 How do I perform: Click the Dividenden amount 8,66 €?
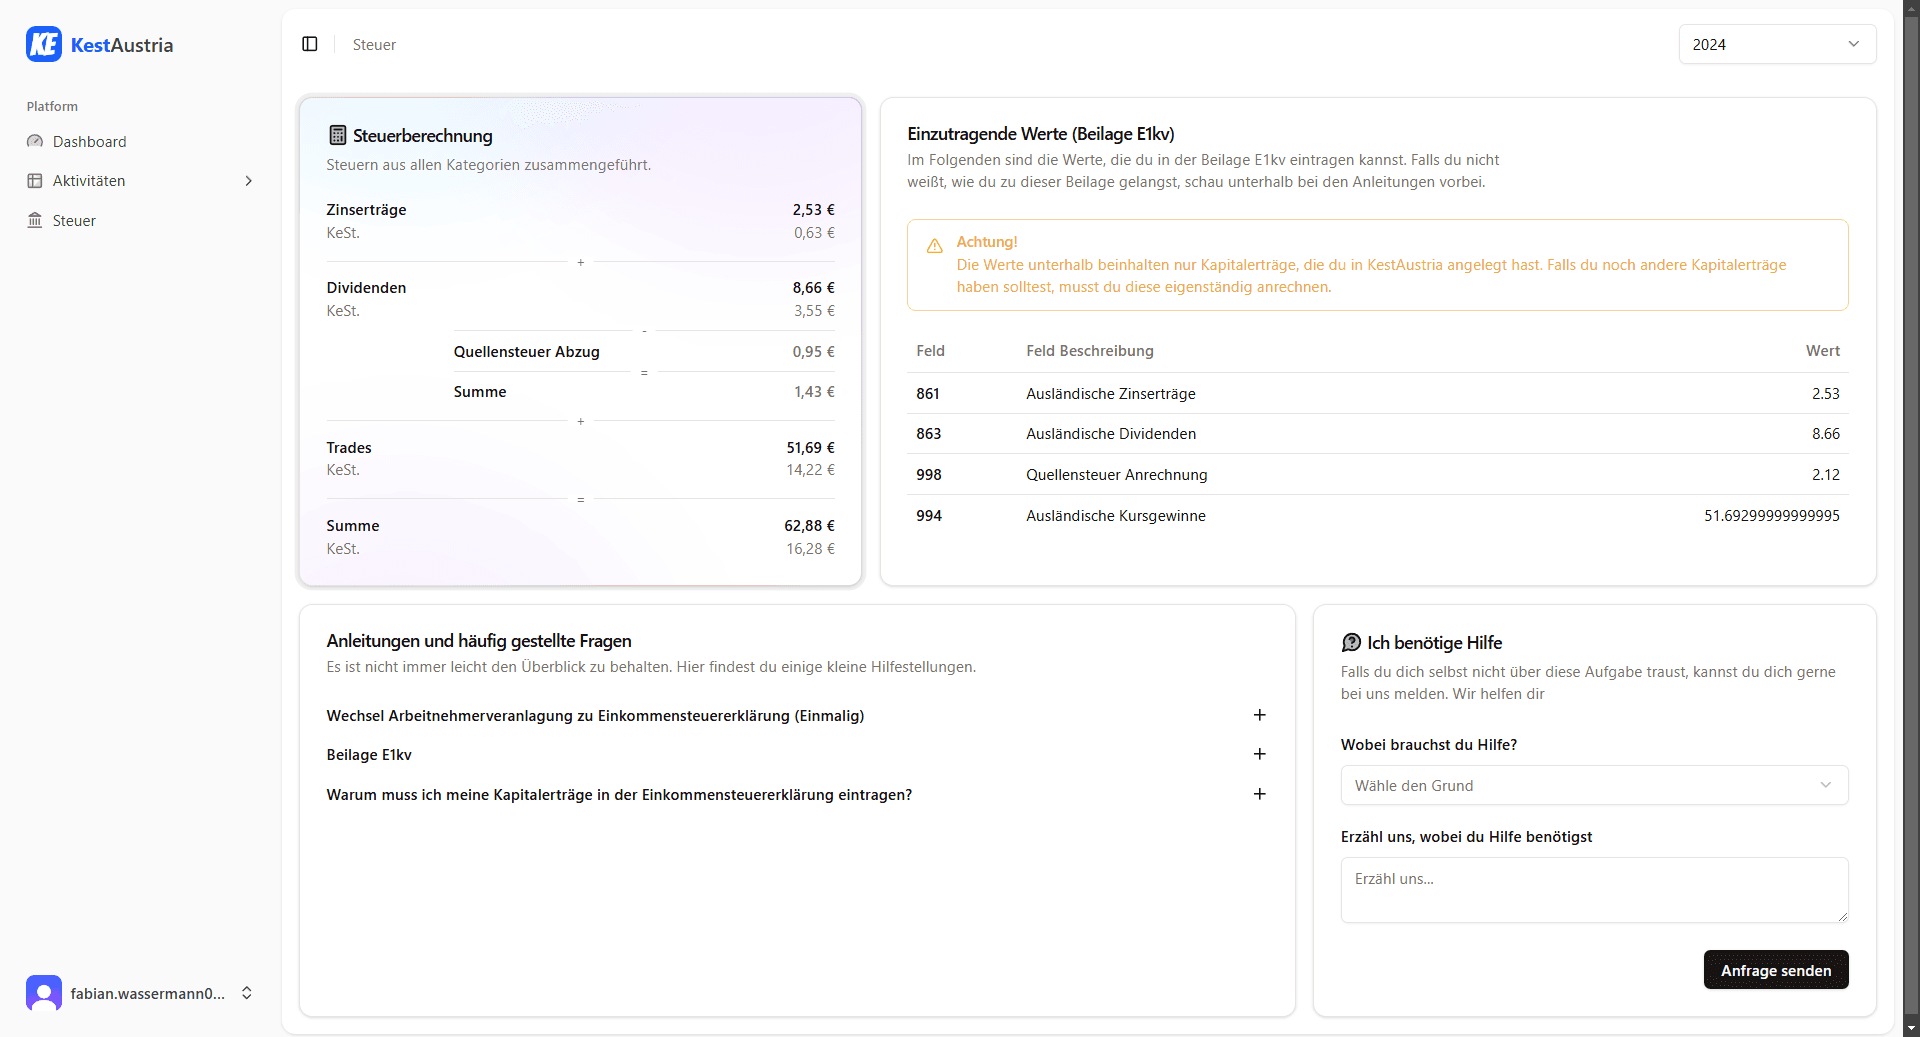(x=814, y=288)
